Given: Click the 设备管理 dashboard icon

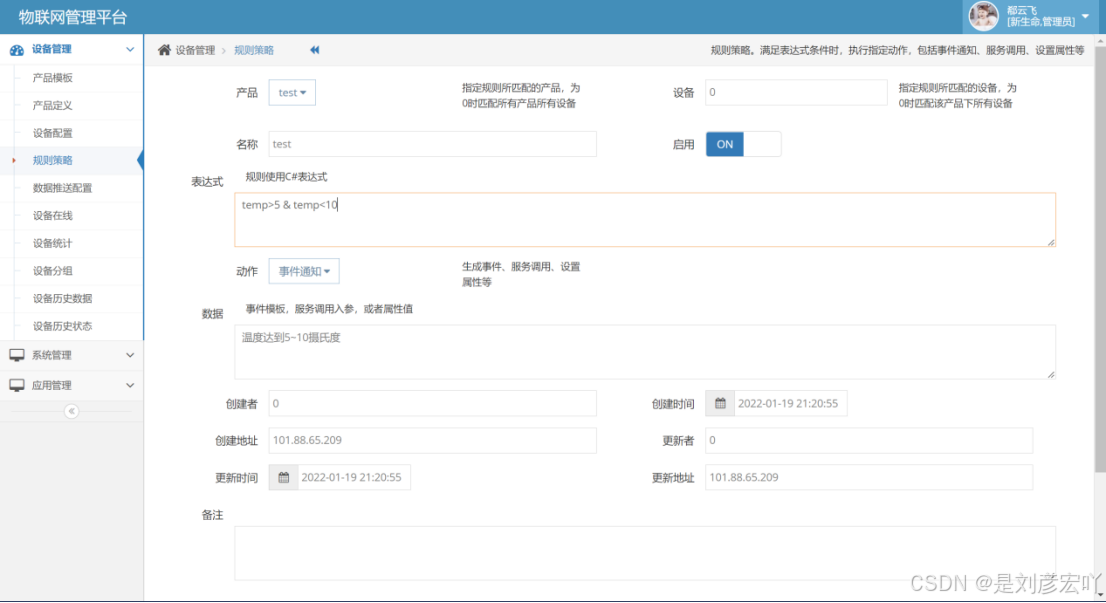Looking at the screenshot, I should [16, 49].
